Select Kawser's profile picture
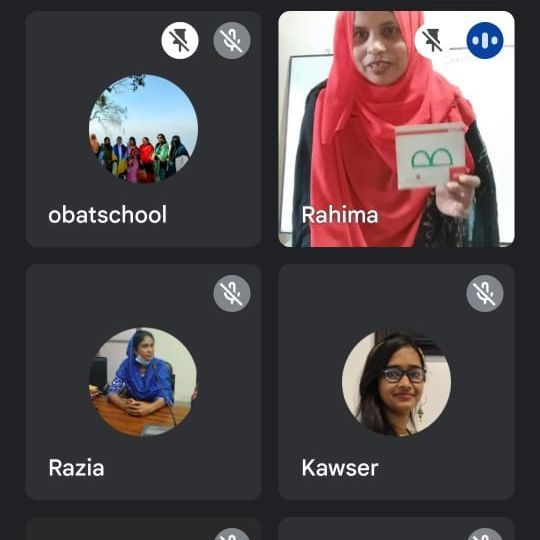 click(x=396, y=382)
